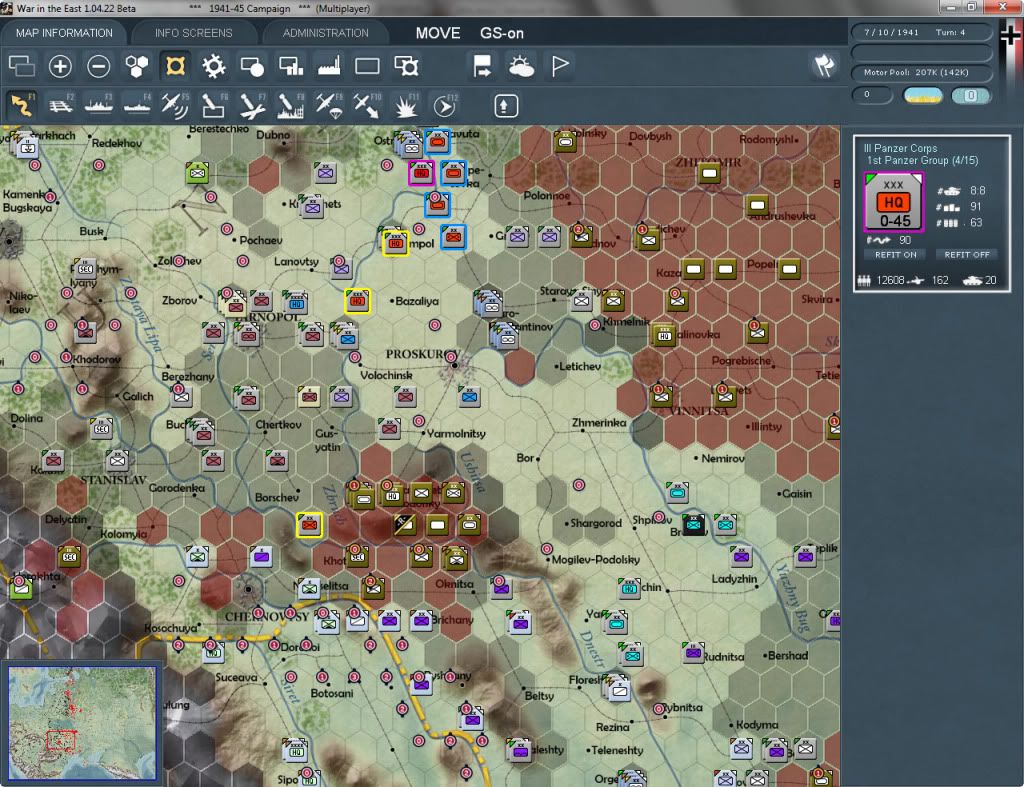Select the SEC unit near Delyatin
1024x787 pixels.
69,556
